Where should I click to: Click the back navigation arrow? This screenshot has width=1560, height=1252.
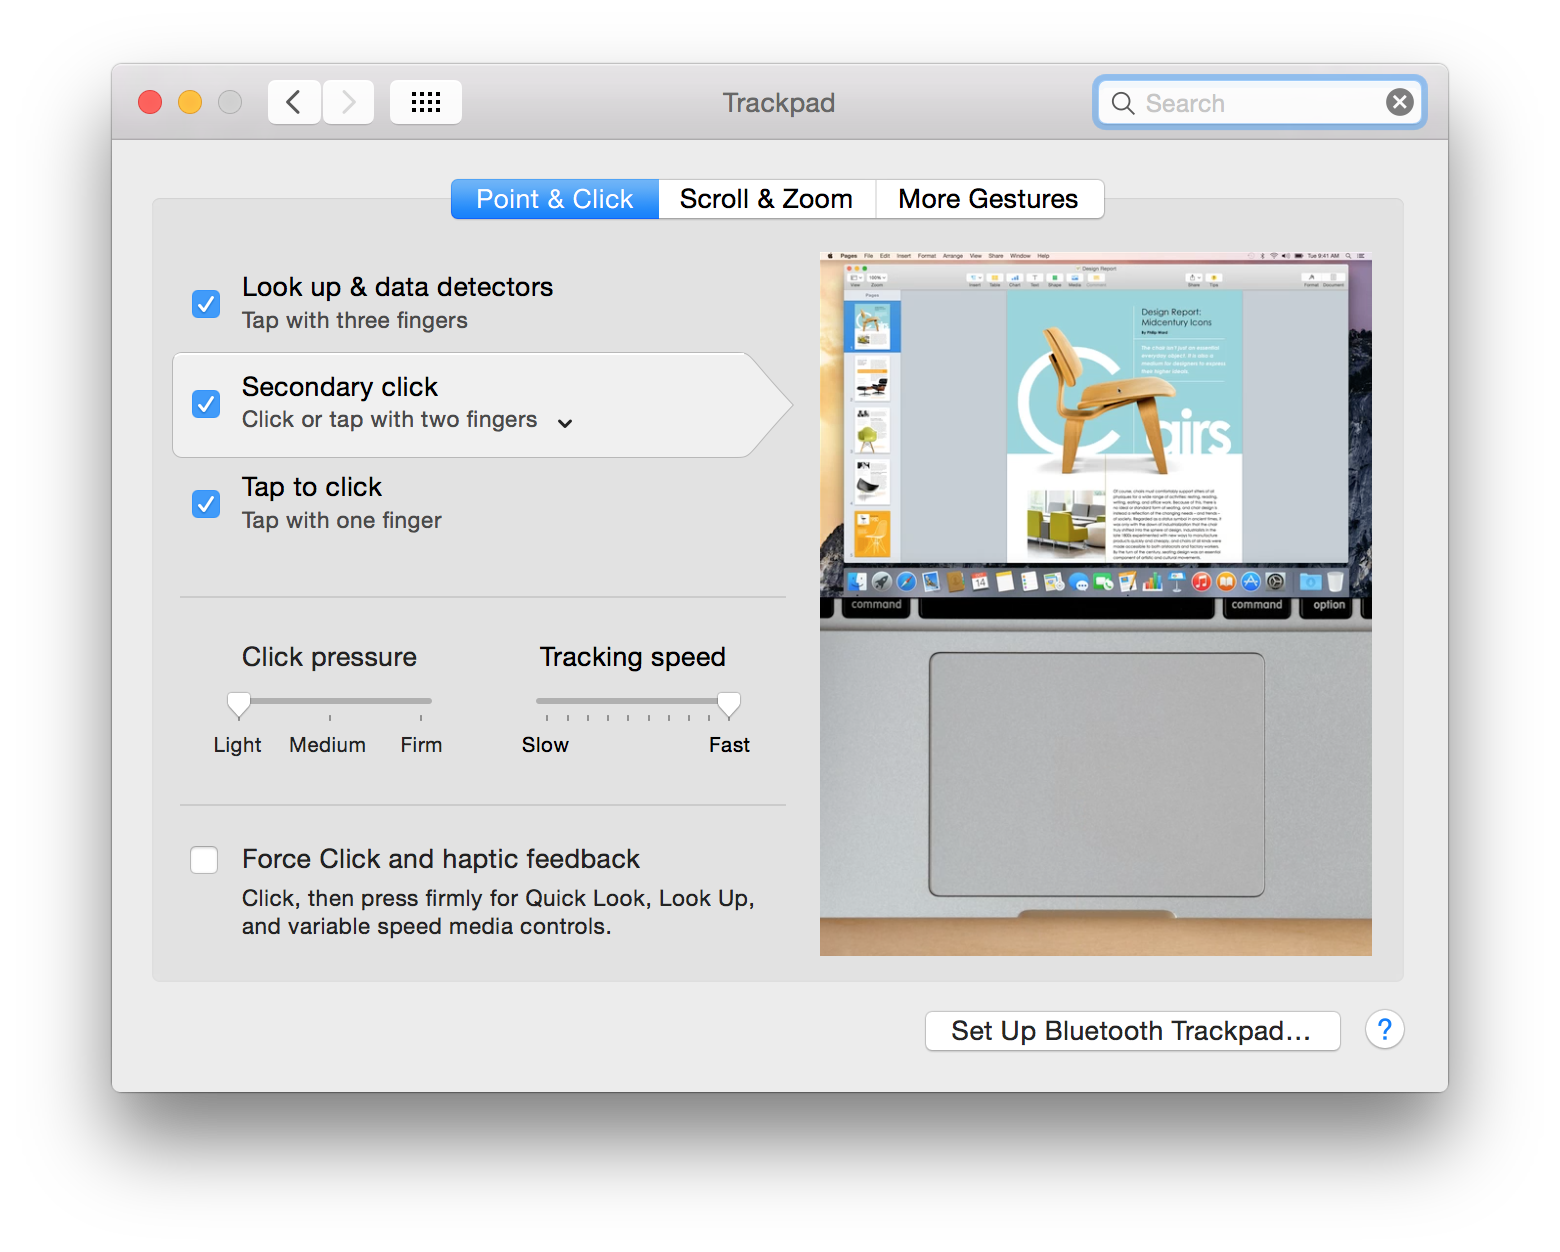[x=294, y=102]
